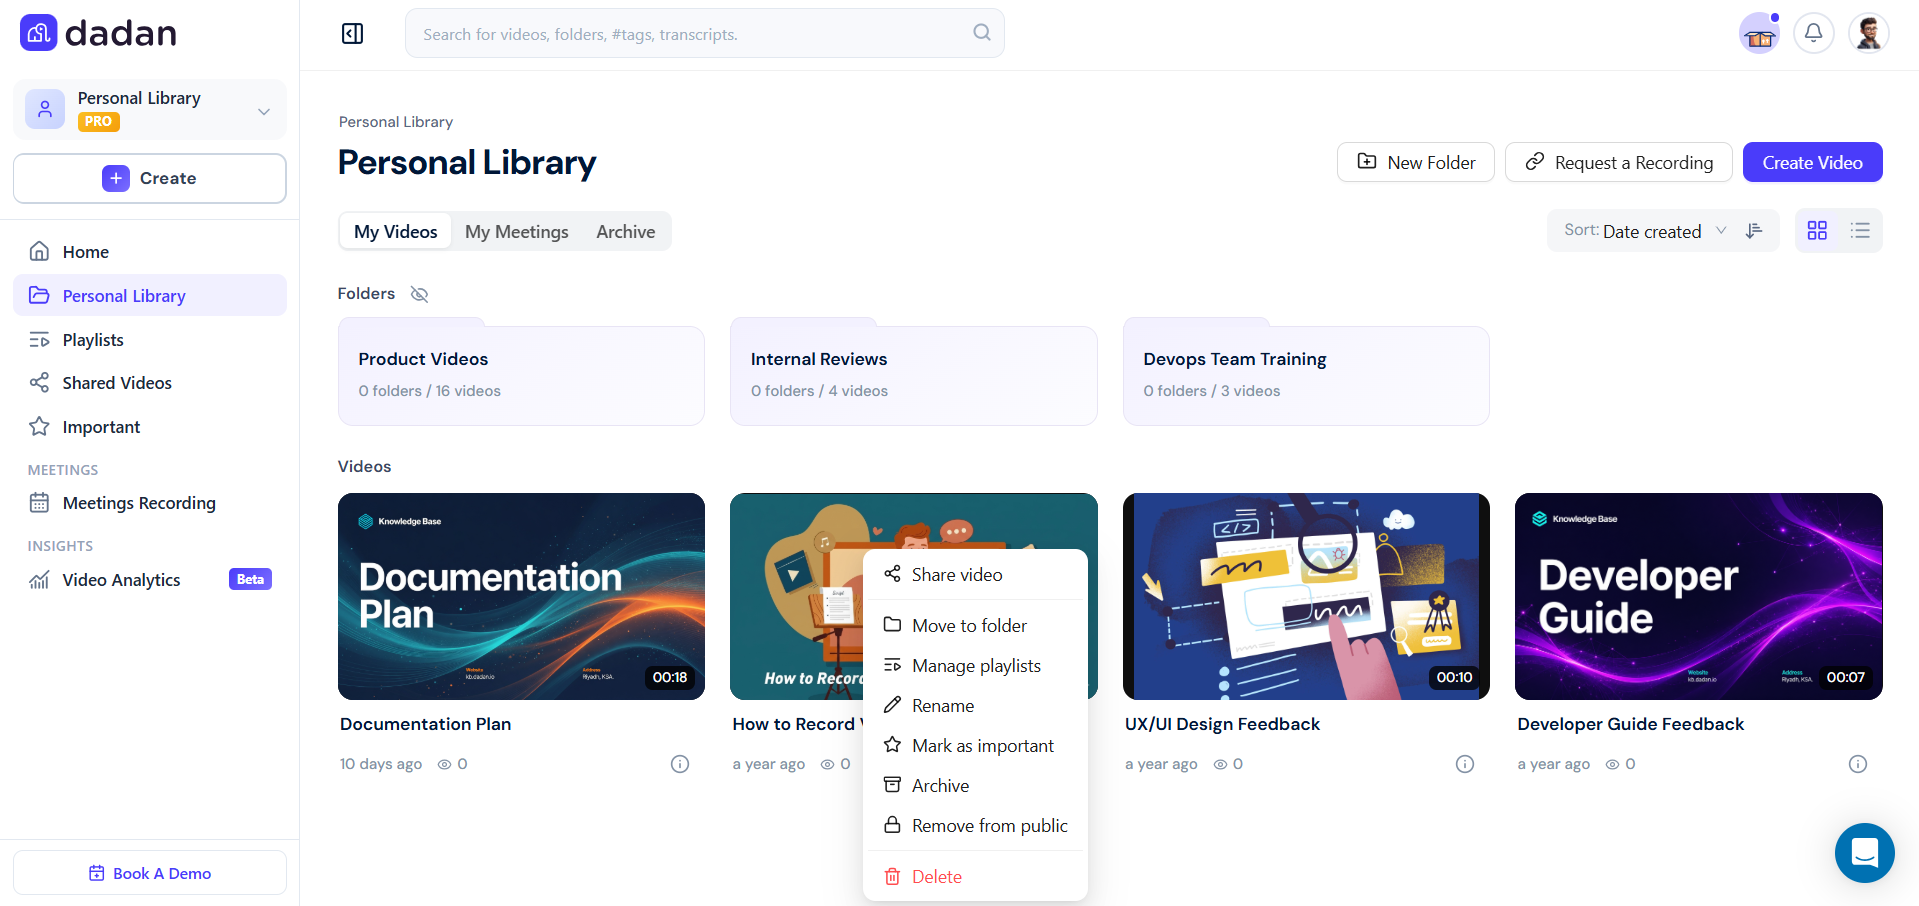The width and height of the screenshot is (1919, 906).
Task: Click the Documentation Plan title
Action: 425,724
